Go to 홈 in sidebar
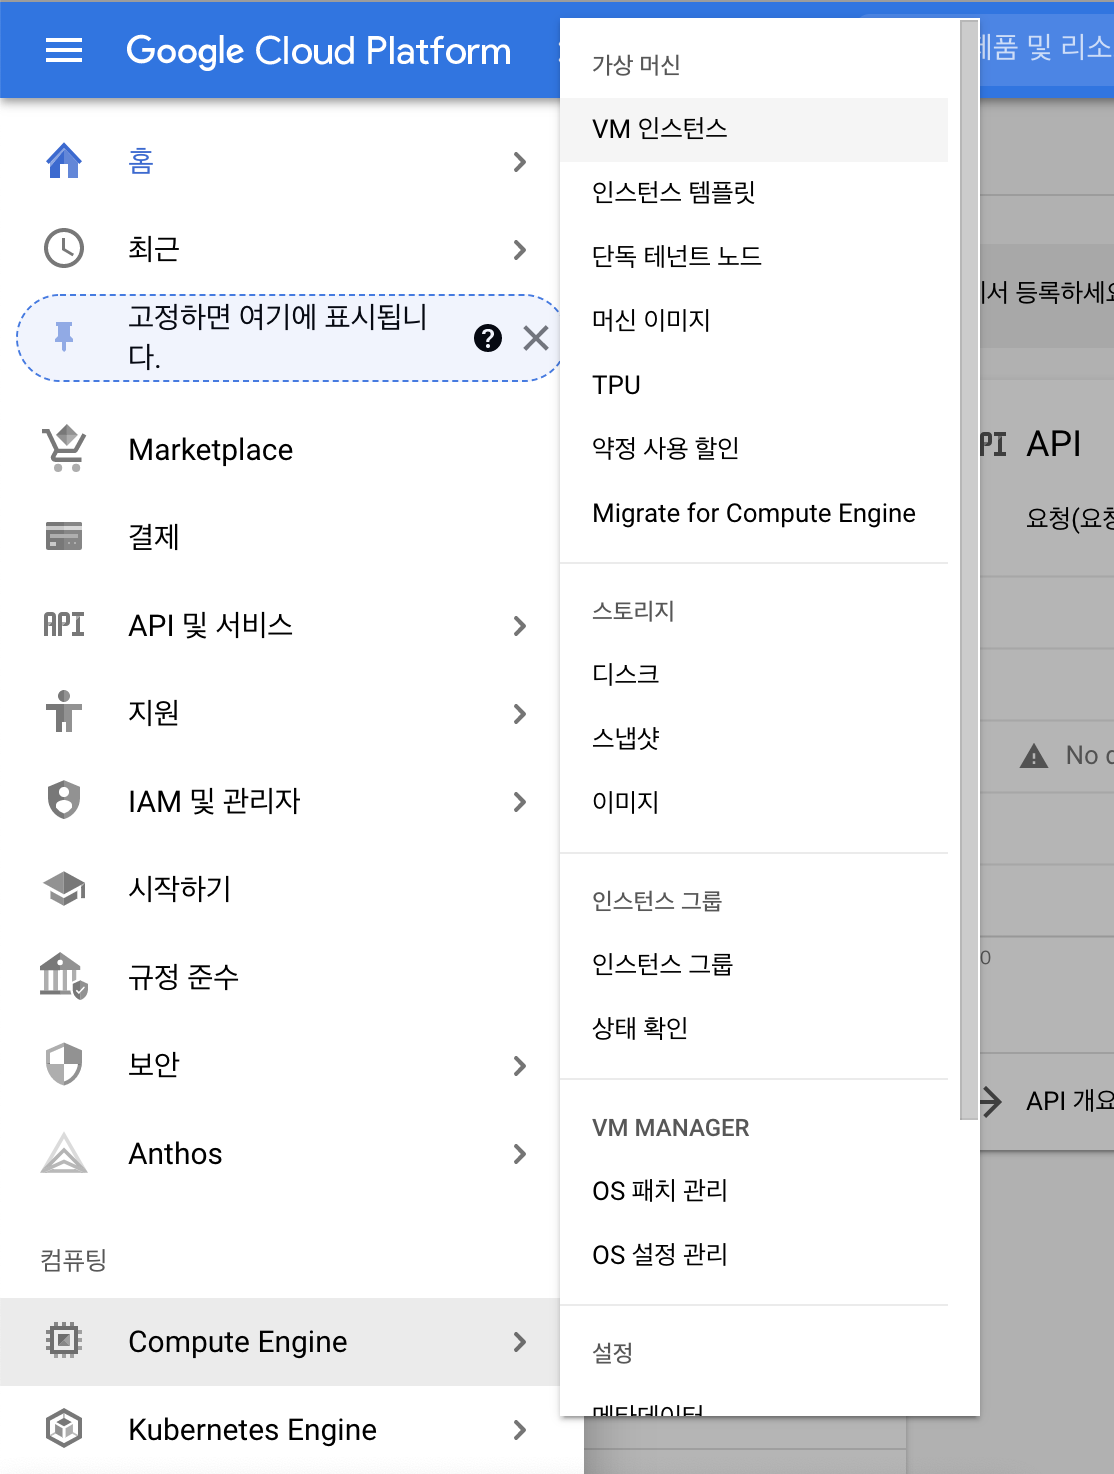Image resolution: width=1114 pixels, height=1474 pixels. tap(141, 161)
